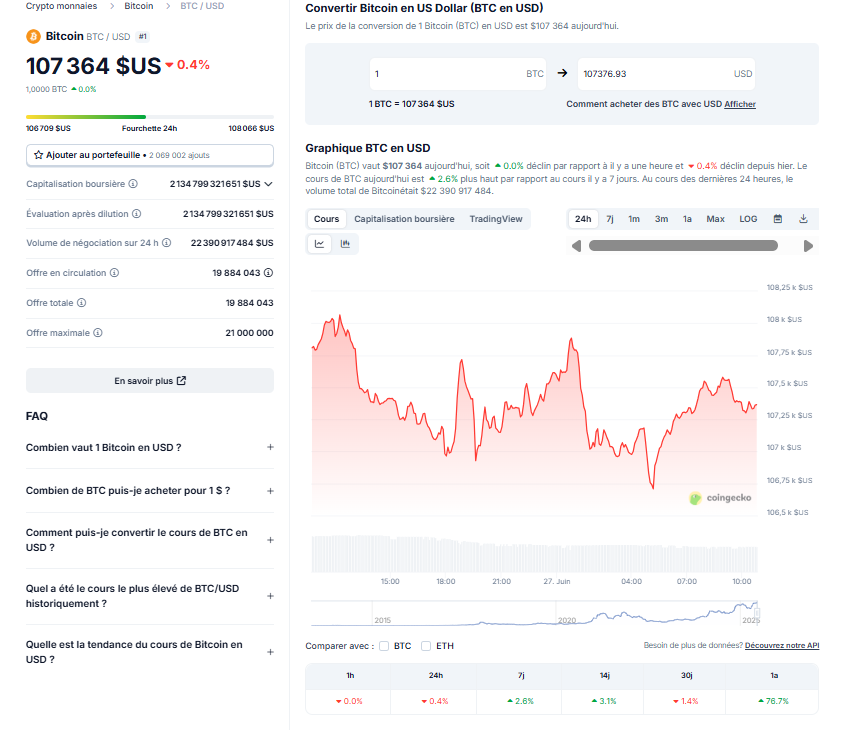Click the orange Bitcoin logo icon

(x=33, y=37)
